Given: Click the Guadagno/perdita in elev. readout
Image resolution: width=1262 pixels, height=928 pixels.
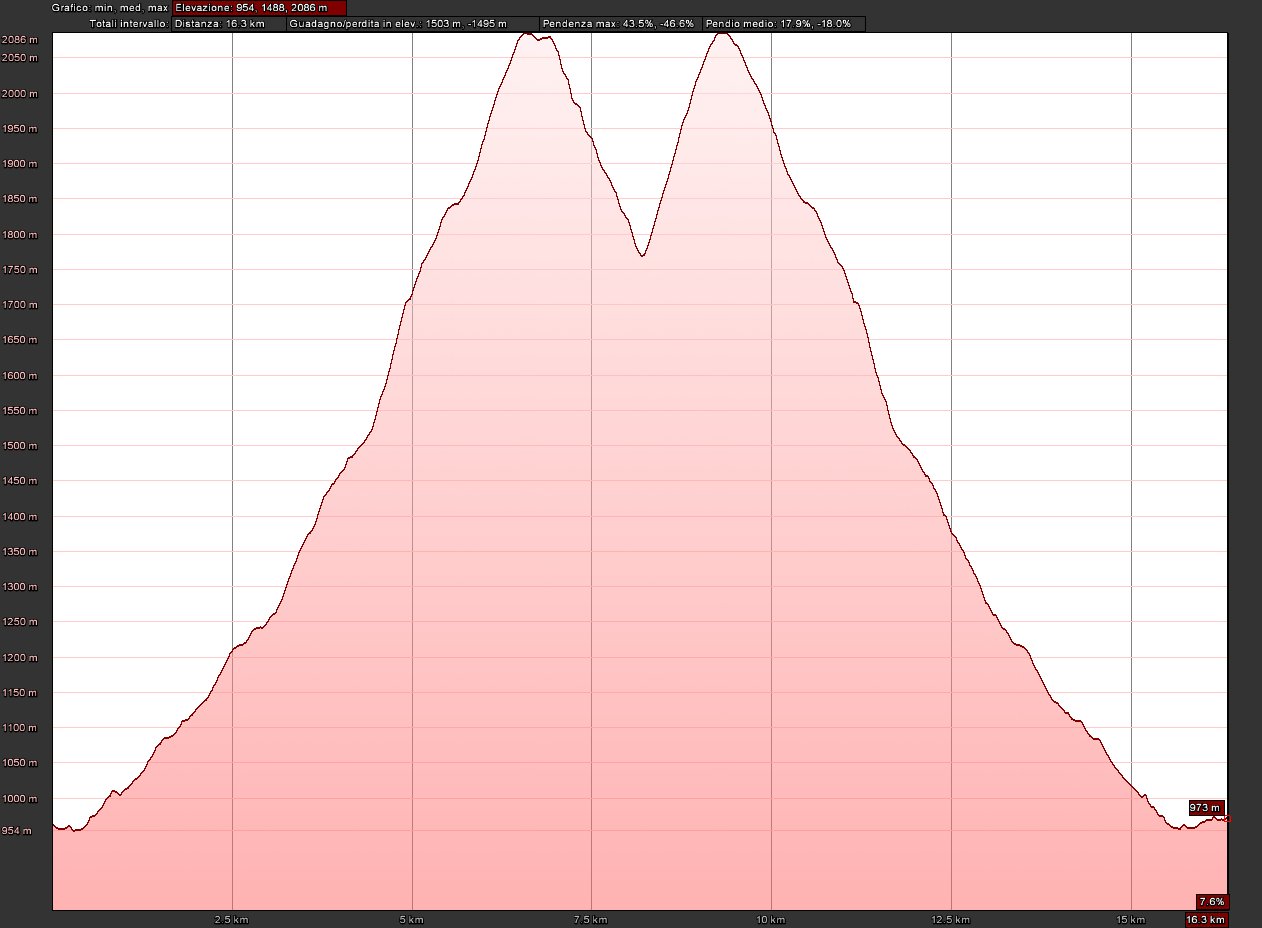Looking at the screenshot, I should pos(411,23).
